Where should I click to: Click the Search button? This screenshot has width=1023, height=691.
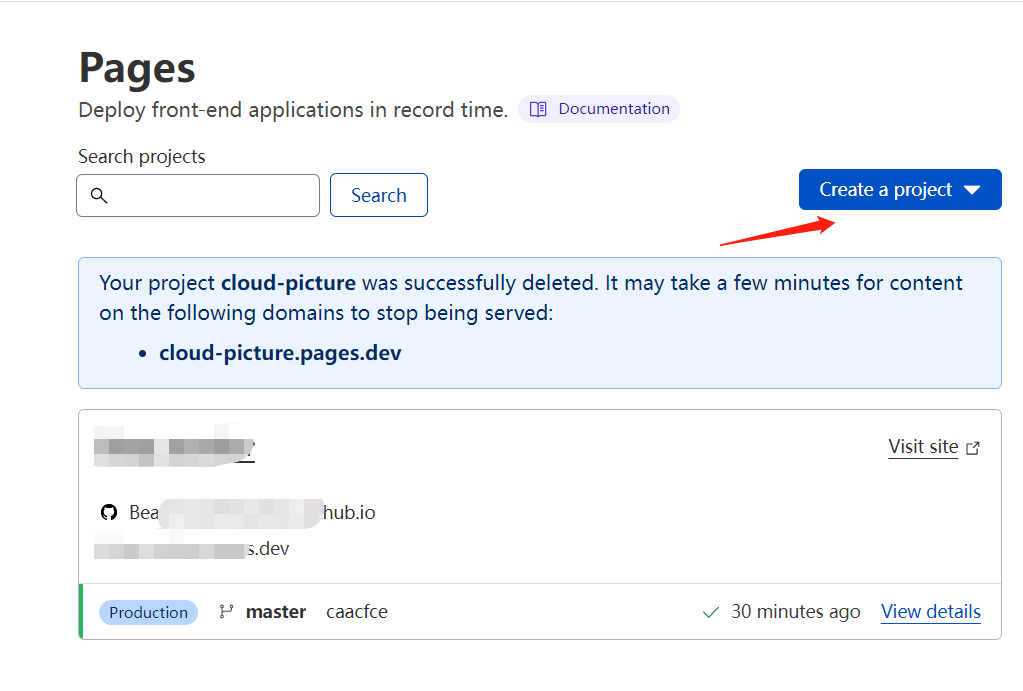click(x=378, y=195)
